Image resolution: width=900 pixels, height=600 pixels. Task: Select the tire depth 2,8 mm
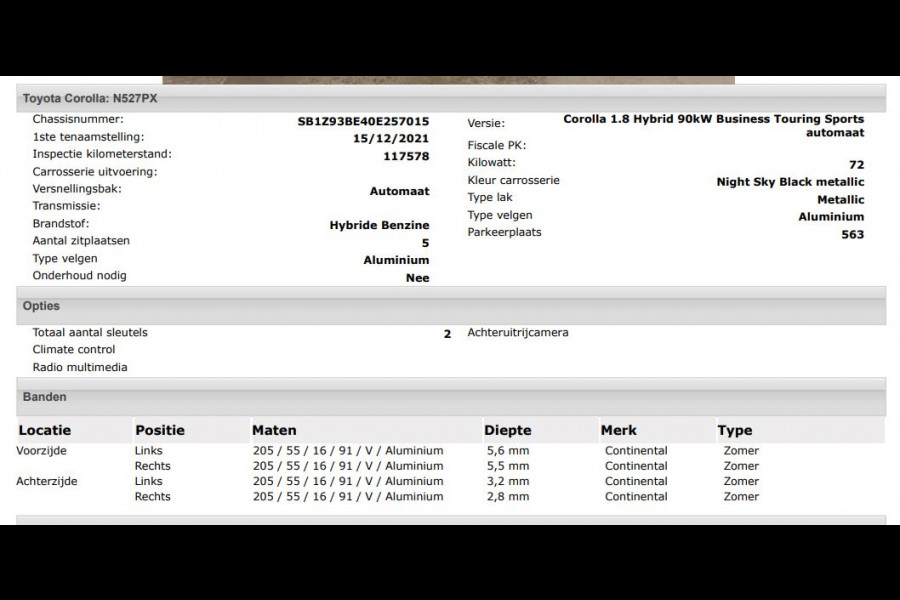tap(508, 497)
